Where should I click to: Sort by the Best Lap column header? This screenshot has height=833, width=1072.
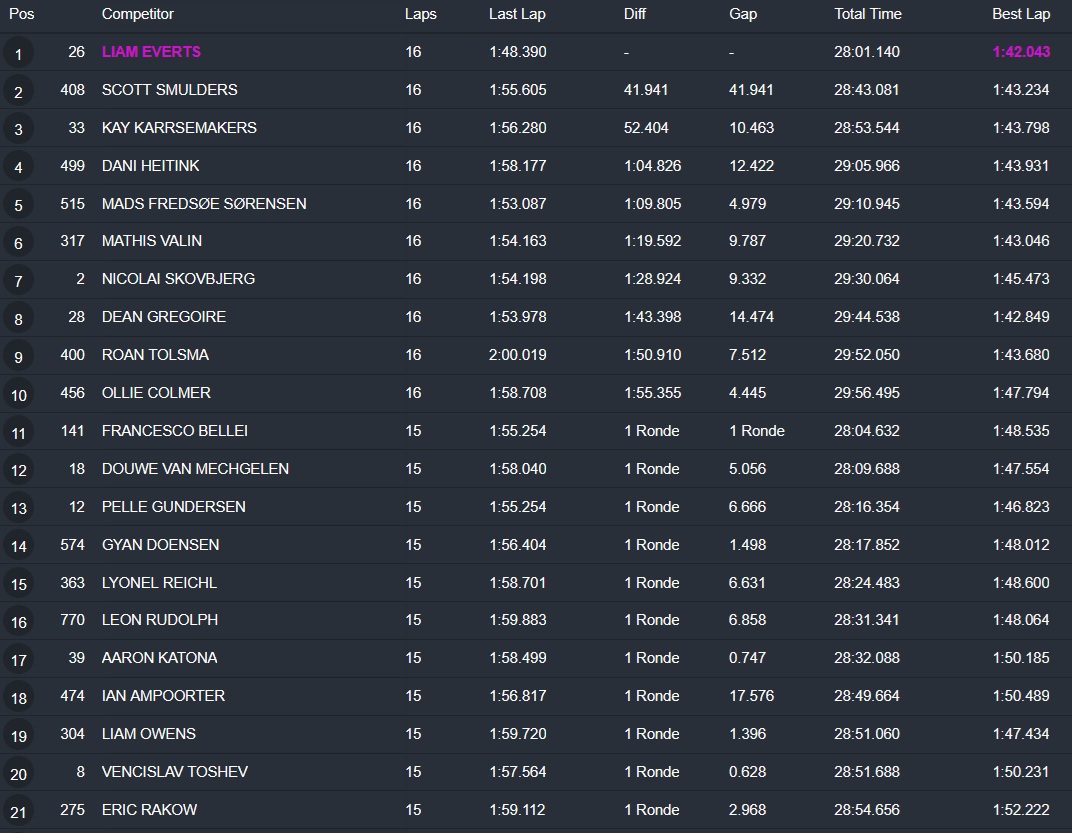[x=1020, y=14]
